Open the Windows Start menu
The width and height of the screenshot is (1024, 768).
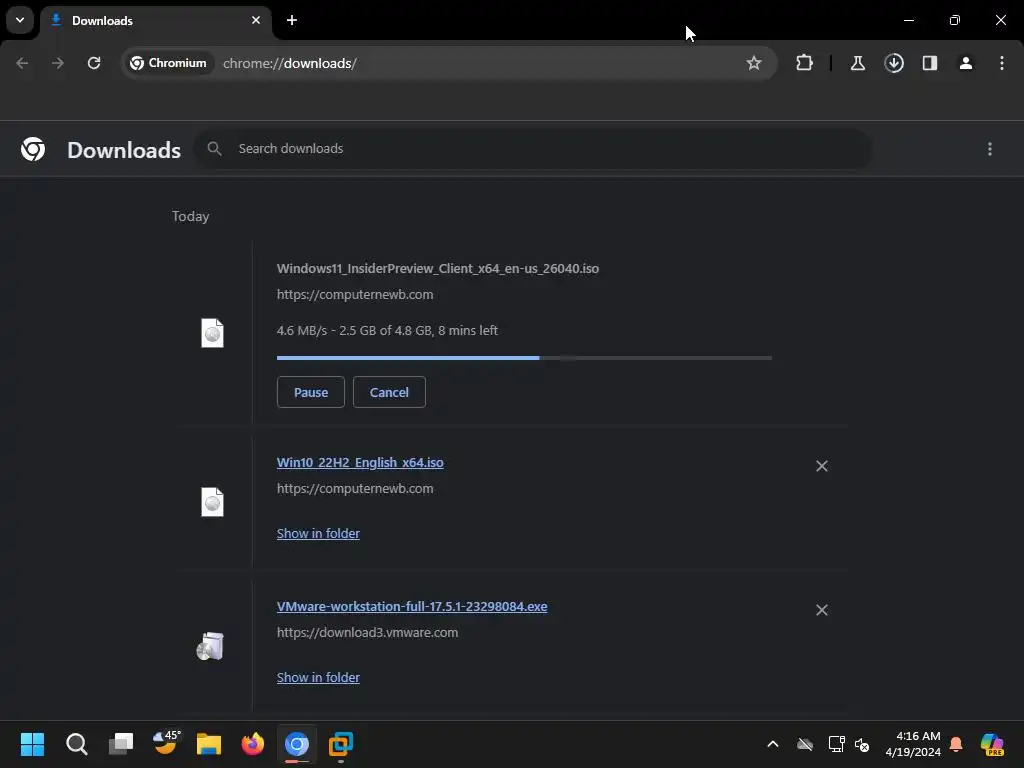pos(33,744)
